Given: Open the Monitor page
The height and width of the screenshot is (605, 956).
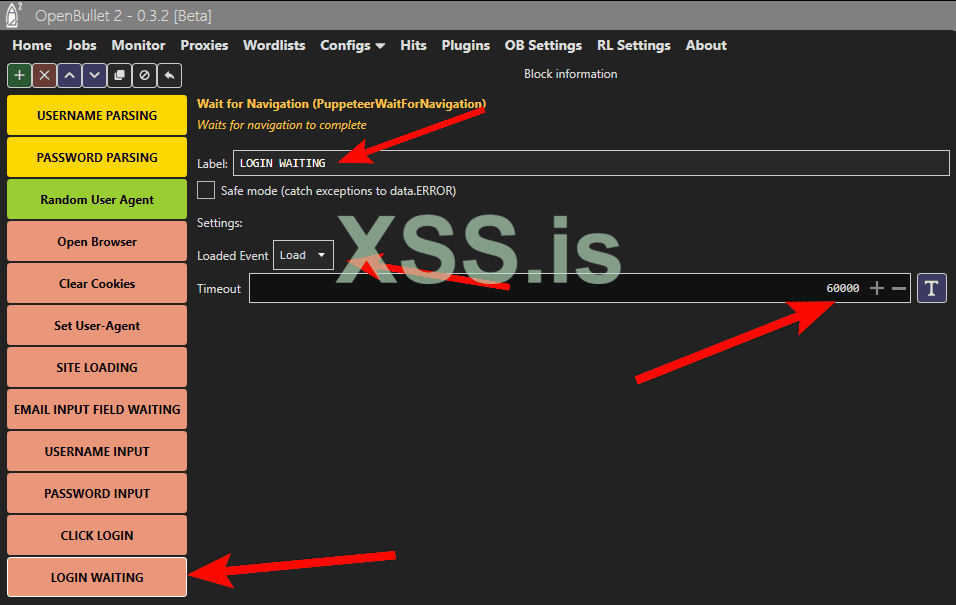Looking at the screenshot, I should [138, 45].
